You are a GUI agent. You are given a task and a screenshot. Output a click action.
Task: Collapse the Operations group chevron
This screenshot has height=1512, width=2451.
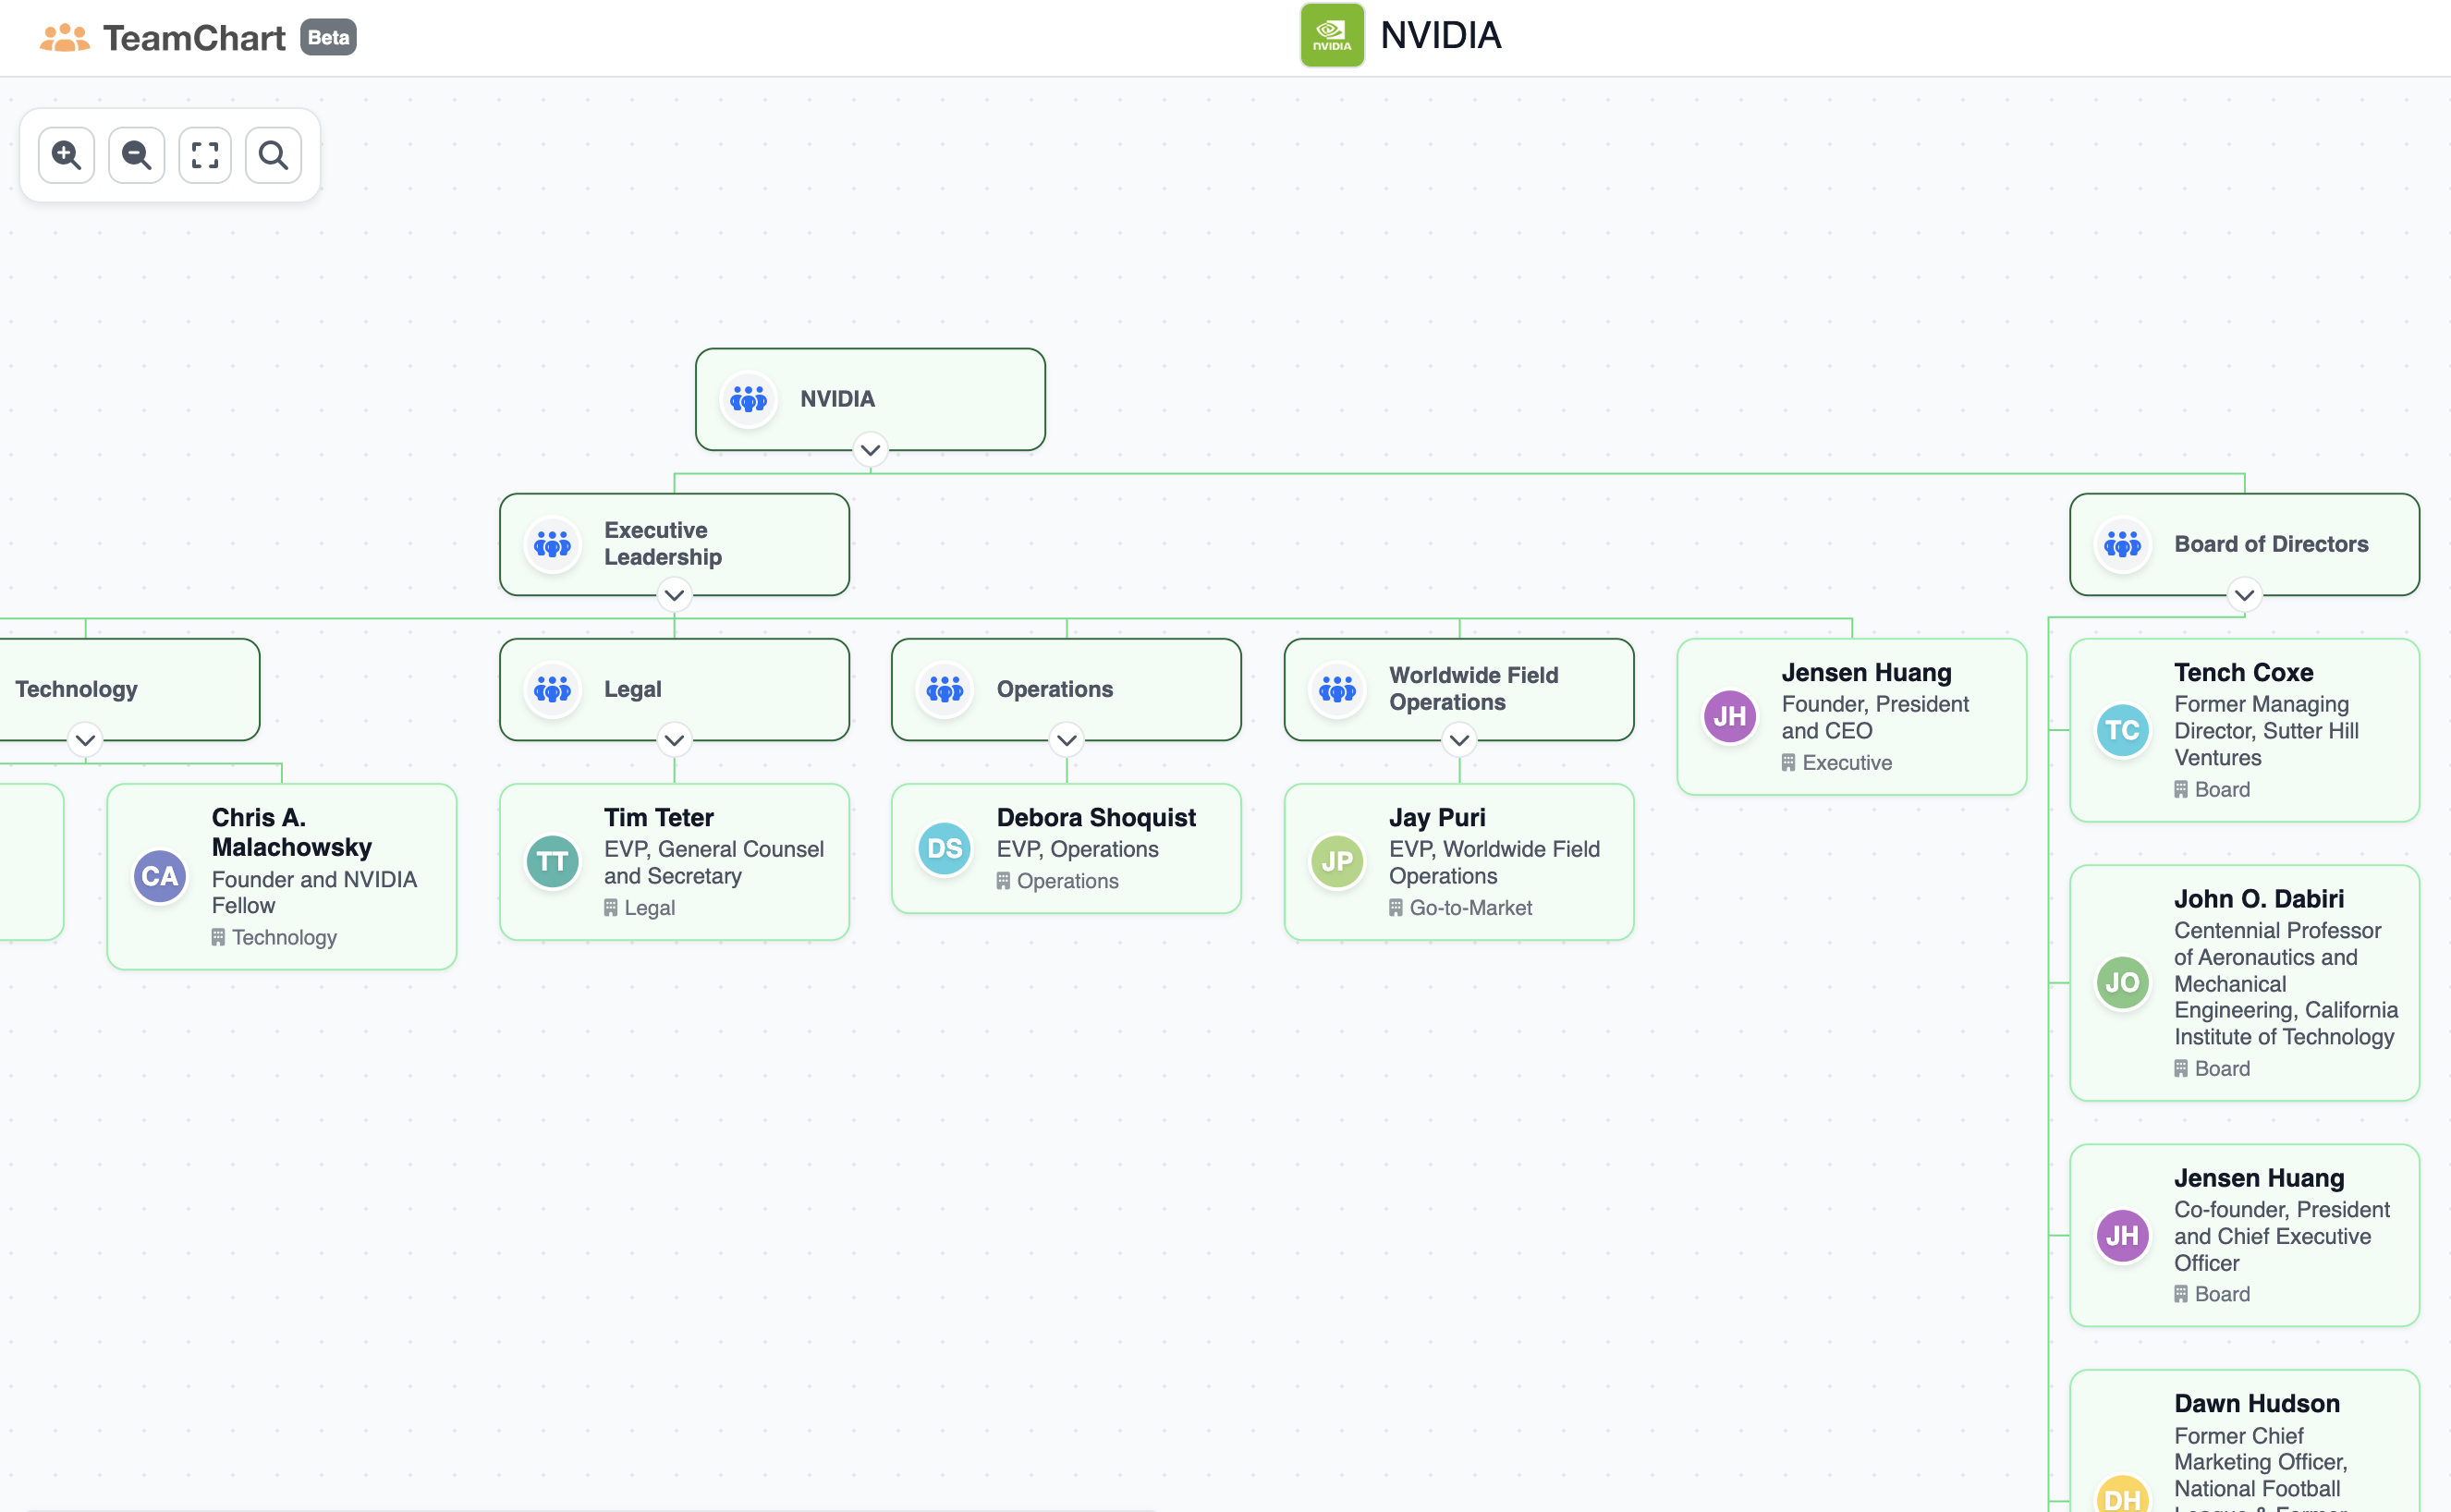[1067, 740]
